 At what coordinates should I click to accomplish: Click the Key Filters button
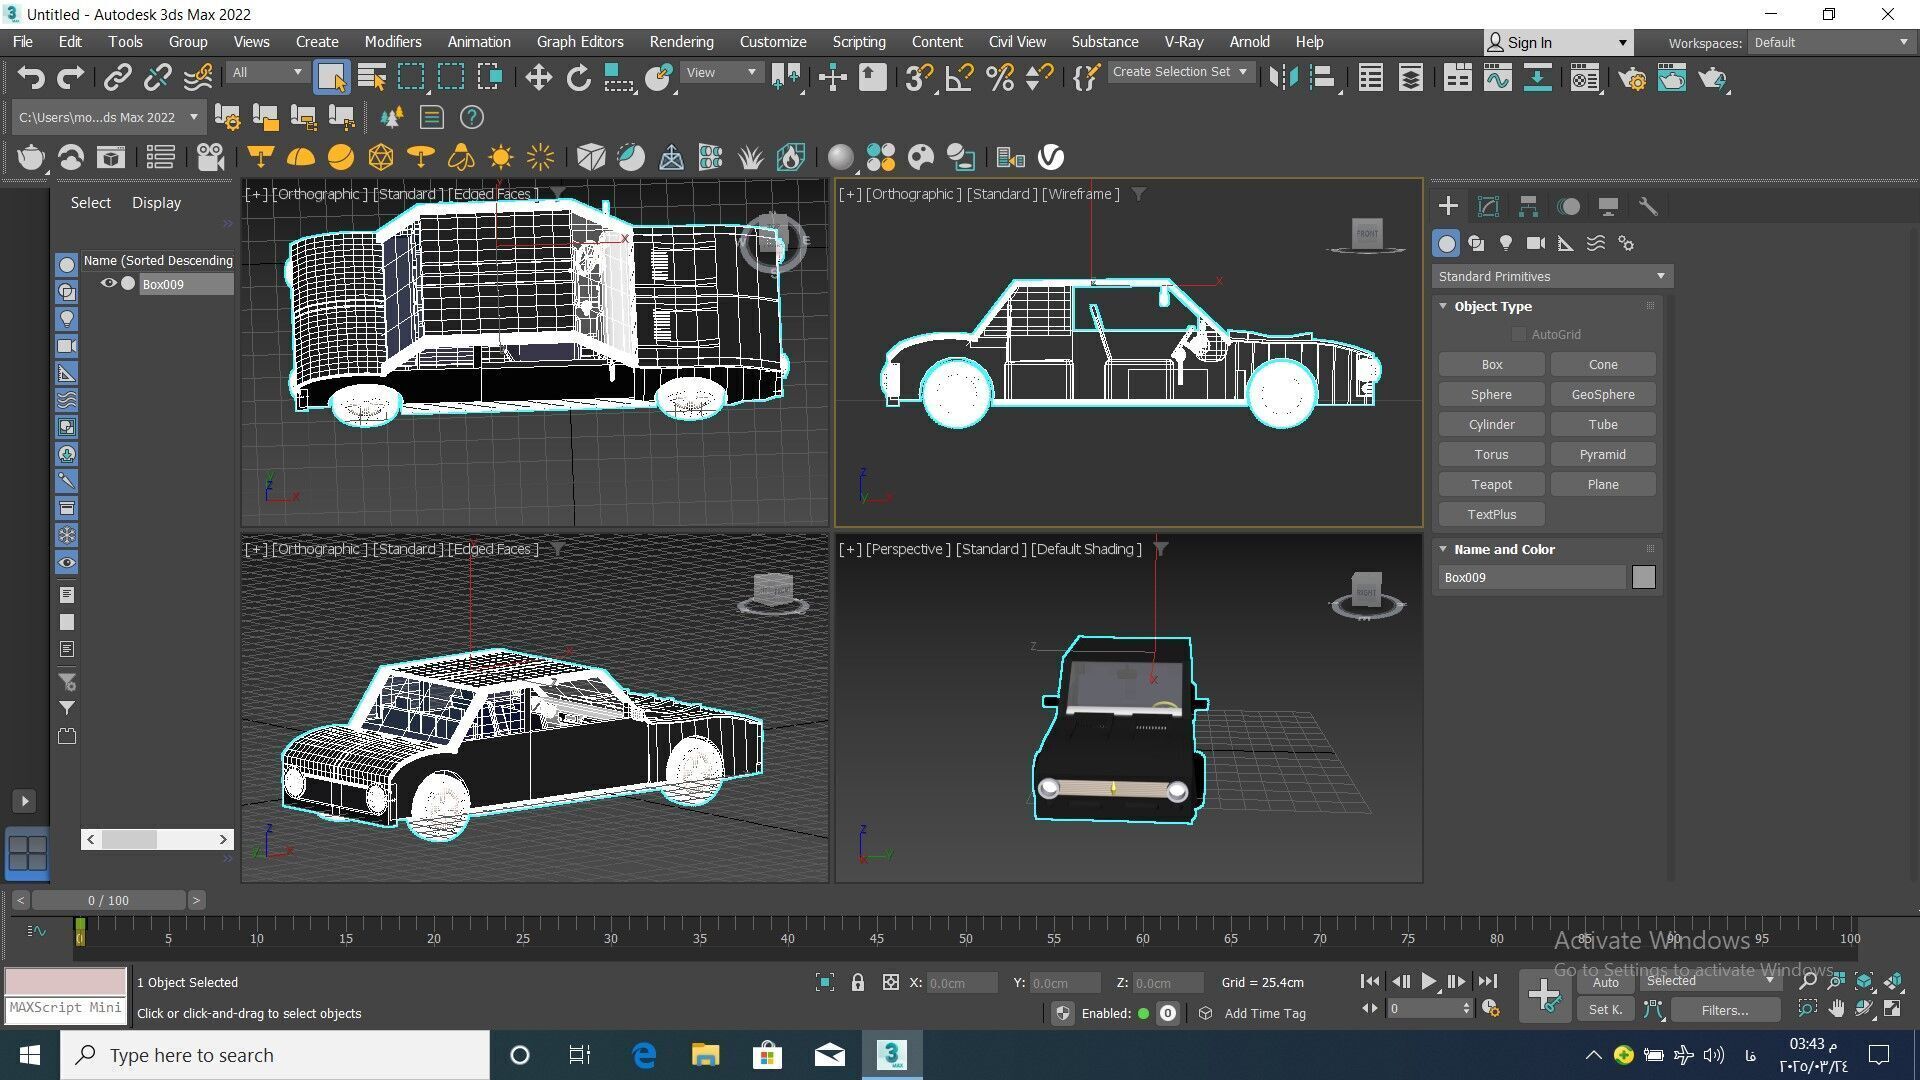[1724, 1010]
